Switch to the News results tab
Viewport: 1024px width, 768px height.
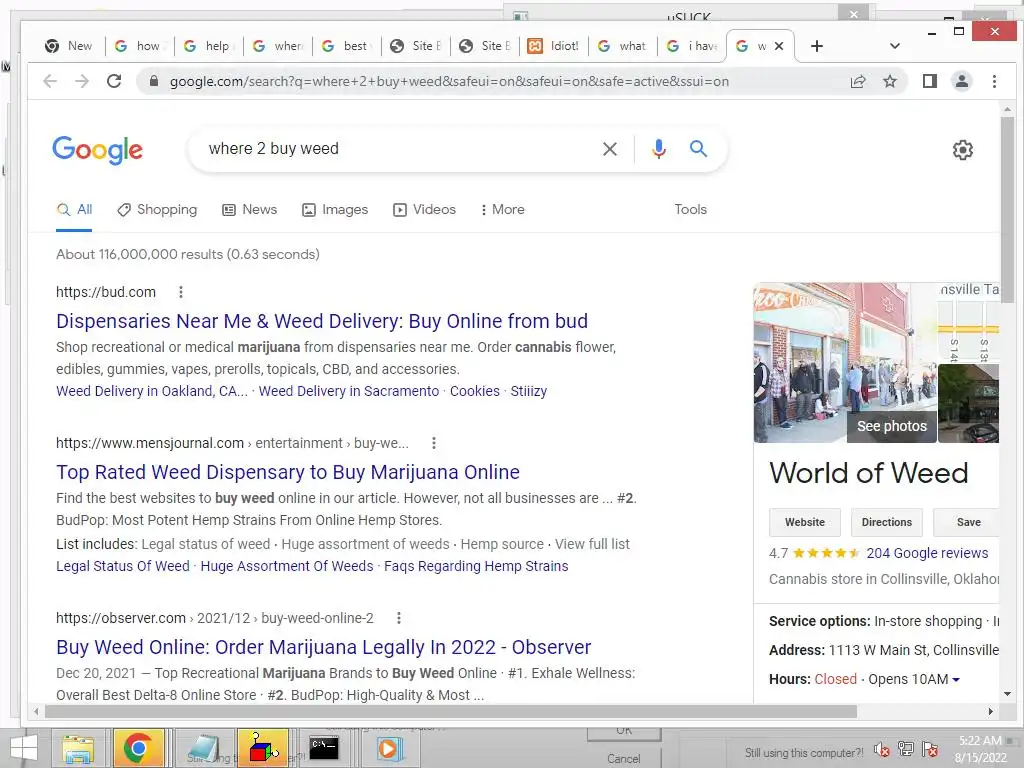pyautogui.click(x=250, y=210)
